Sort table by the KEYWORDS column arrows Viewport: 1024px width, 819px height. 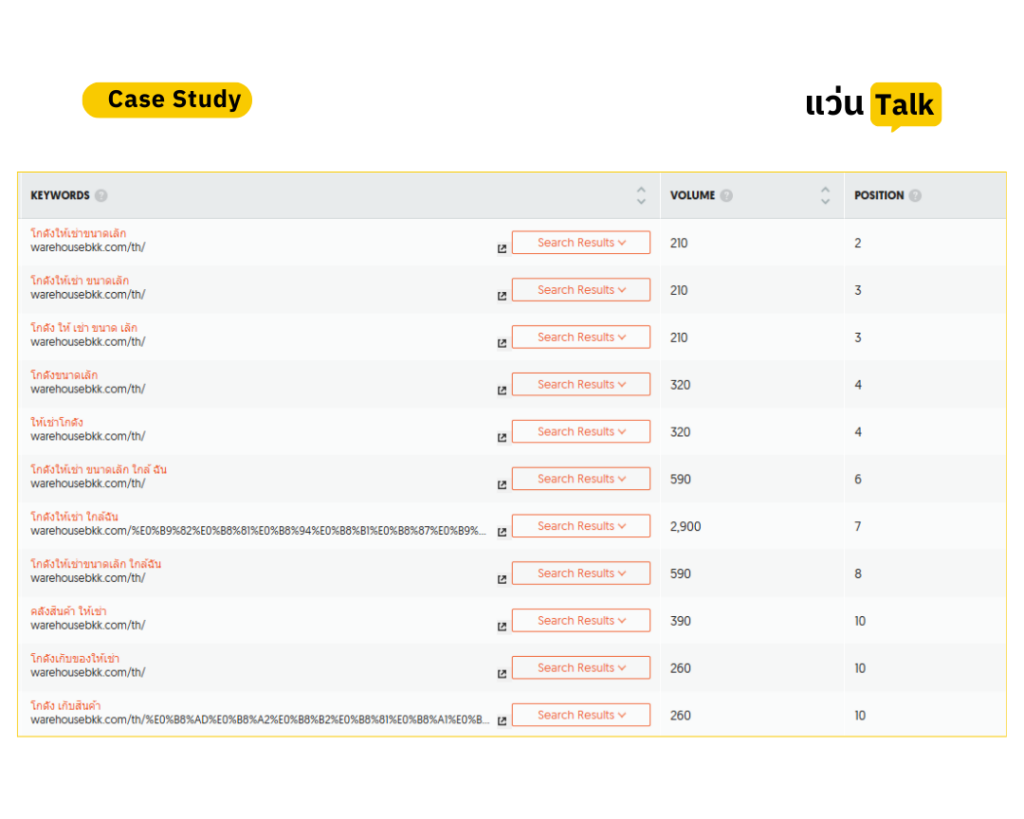641,195
